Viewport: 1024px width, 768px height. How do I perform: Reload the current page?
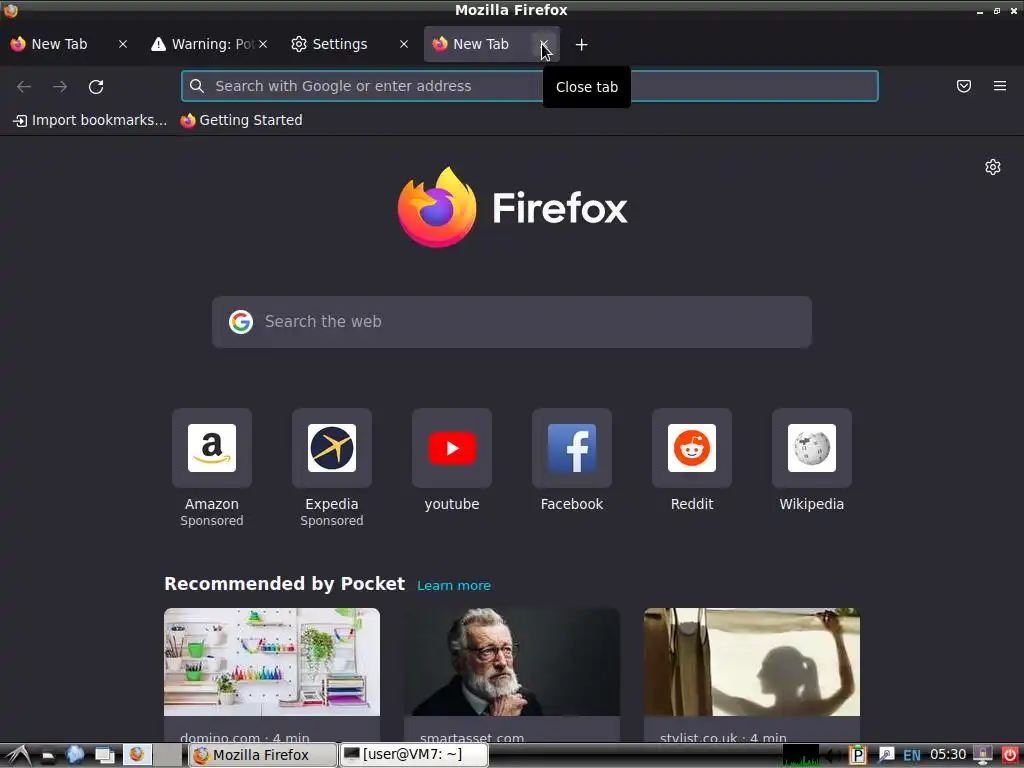[96, 86]
